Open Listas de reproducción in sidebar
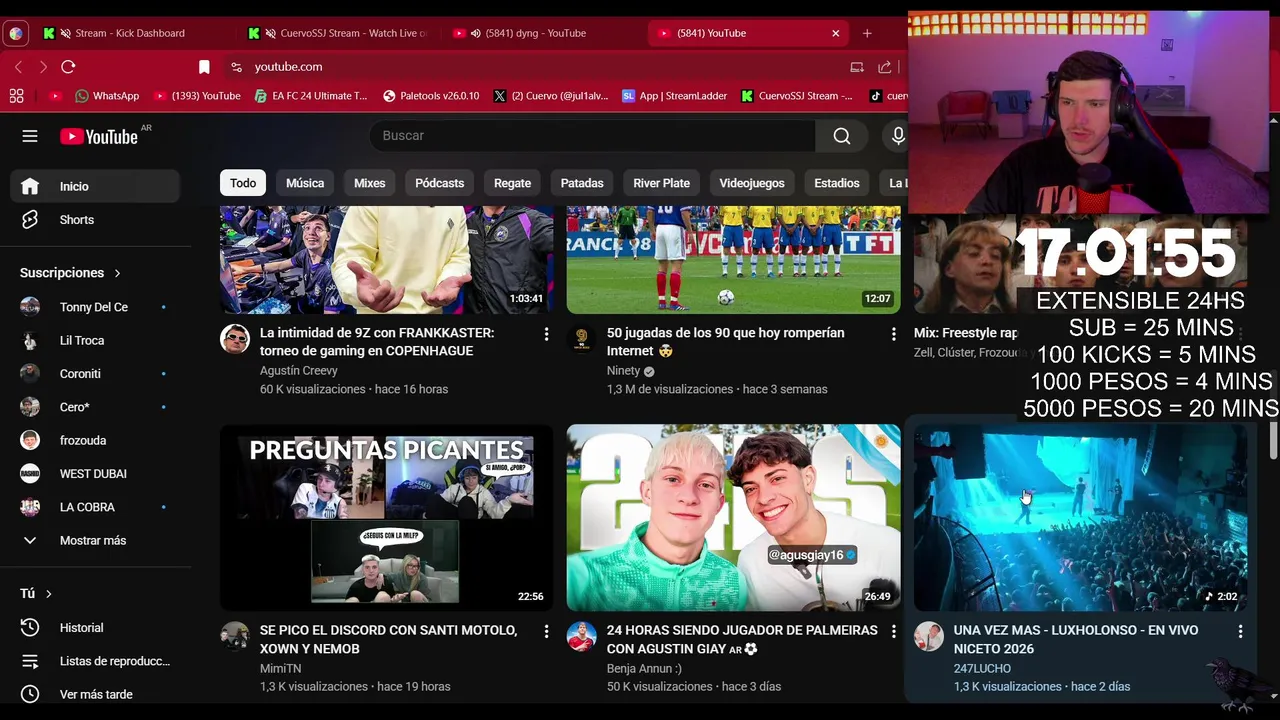This screenshot has width=1280, height=720. pyautogui.click(x=95, y=661)
